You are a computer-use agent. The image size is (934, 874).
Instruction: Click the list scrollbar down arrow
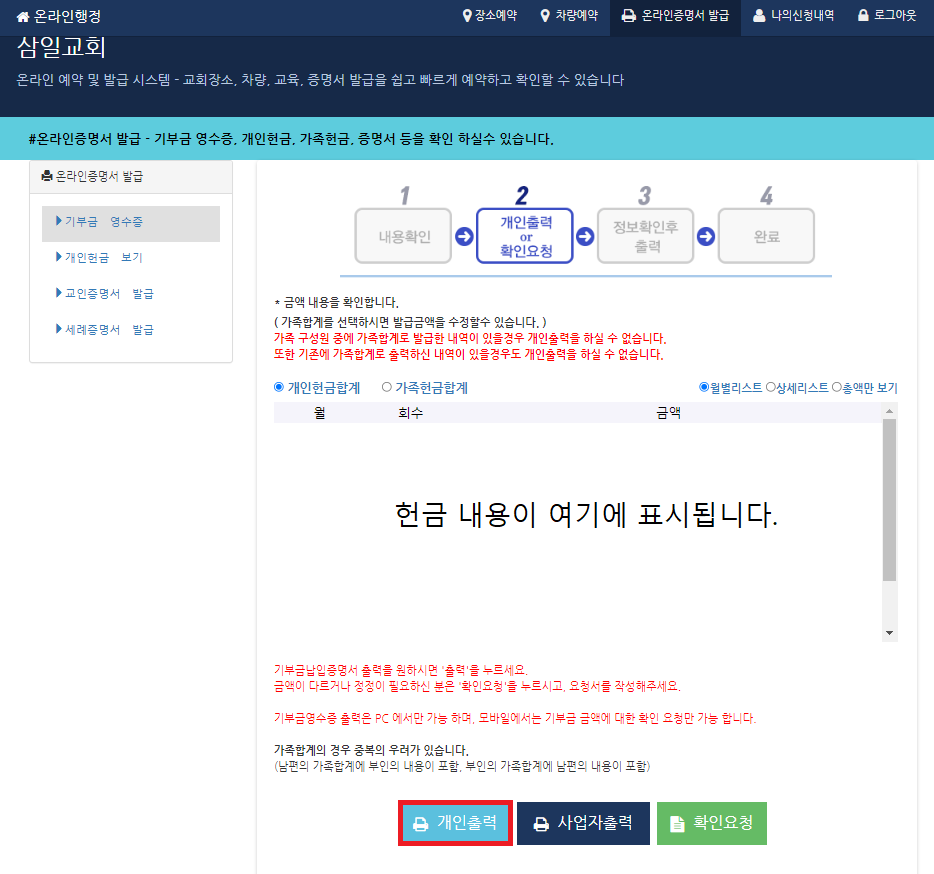click(889, 633)
